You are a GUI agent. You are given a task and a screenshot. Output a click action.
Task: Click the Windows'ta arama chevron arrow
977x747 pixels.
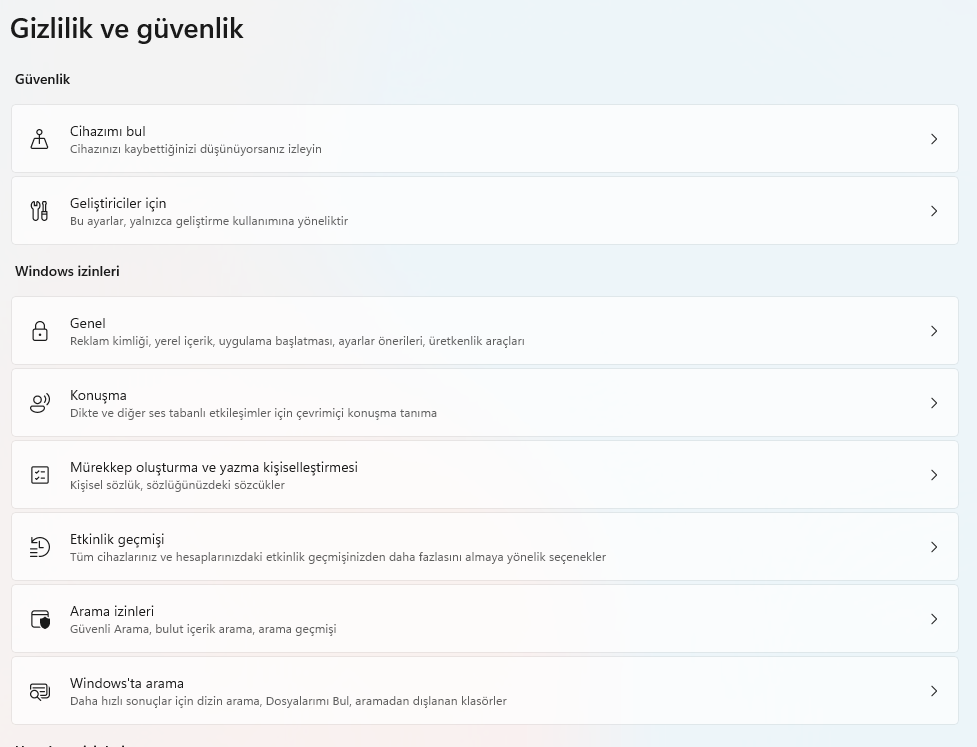[x=933, y=691]
